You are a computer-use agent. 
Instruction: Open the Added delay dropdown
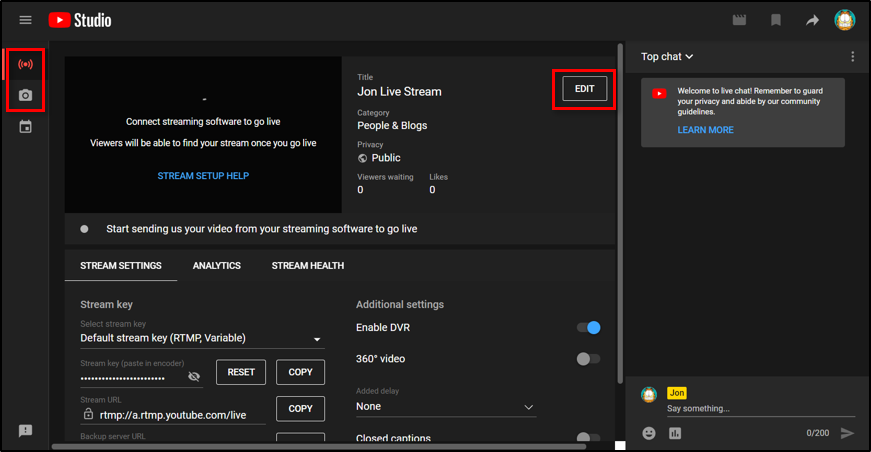(445, 407)
